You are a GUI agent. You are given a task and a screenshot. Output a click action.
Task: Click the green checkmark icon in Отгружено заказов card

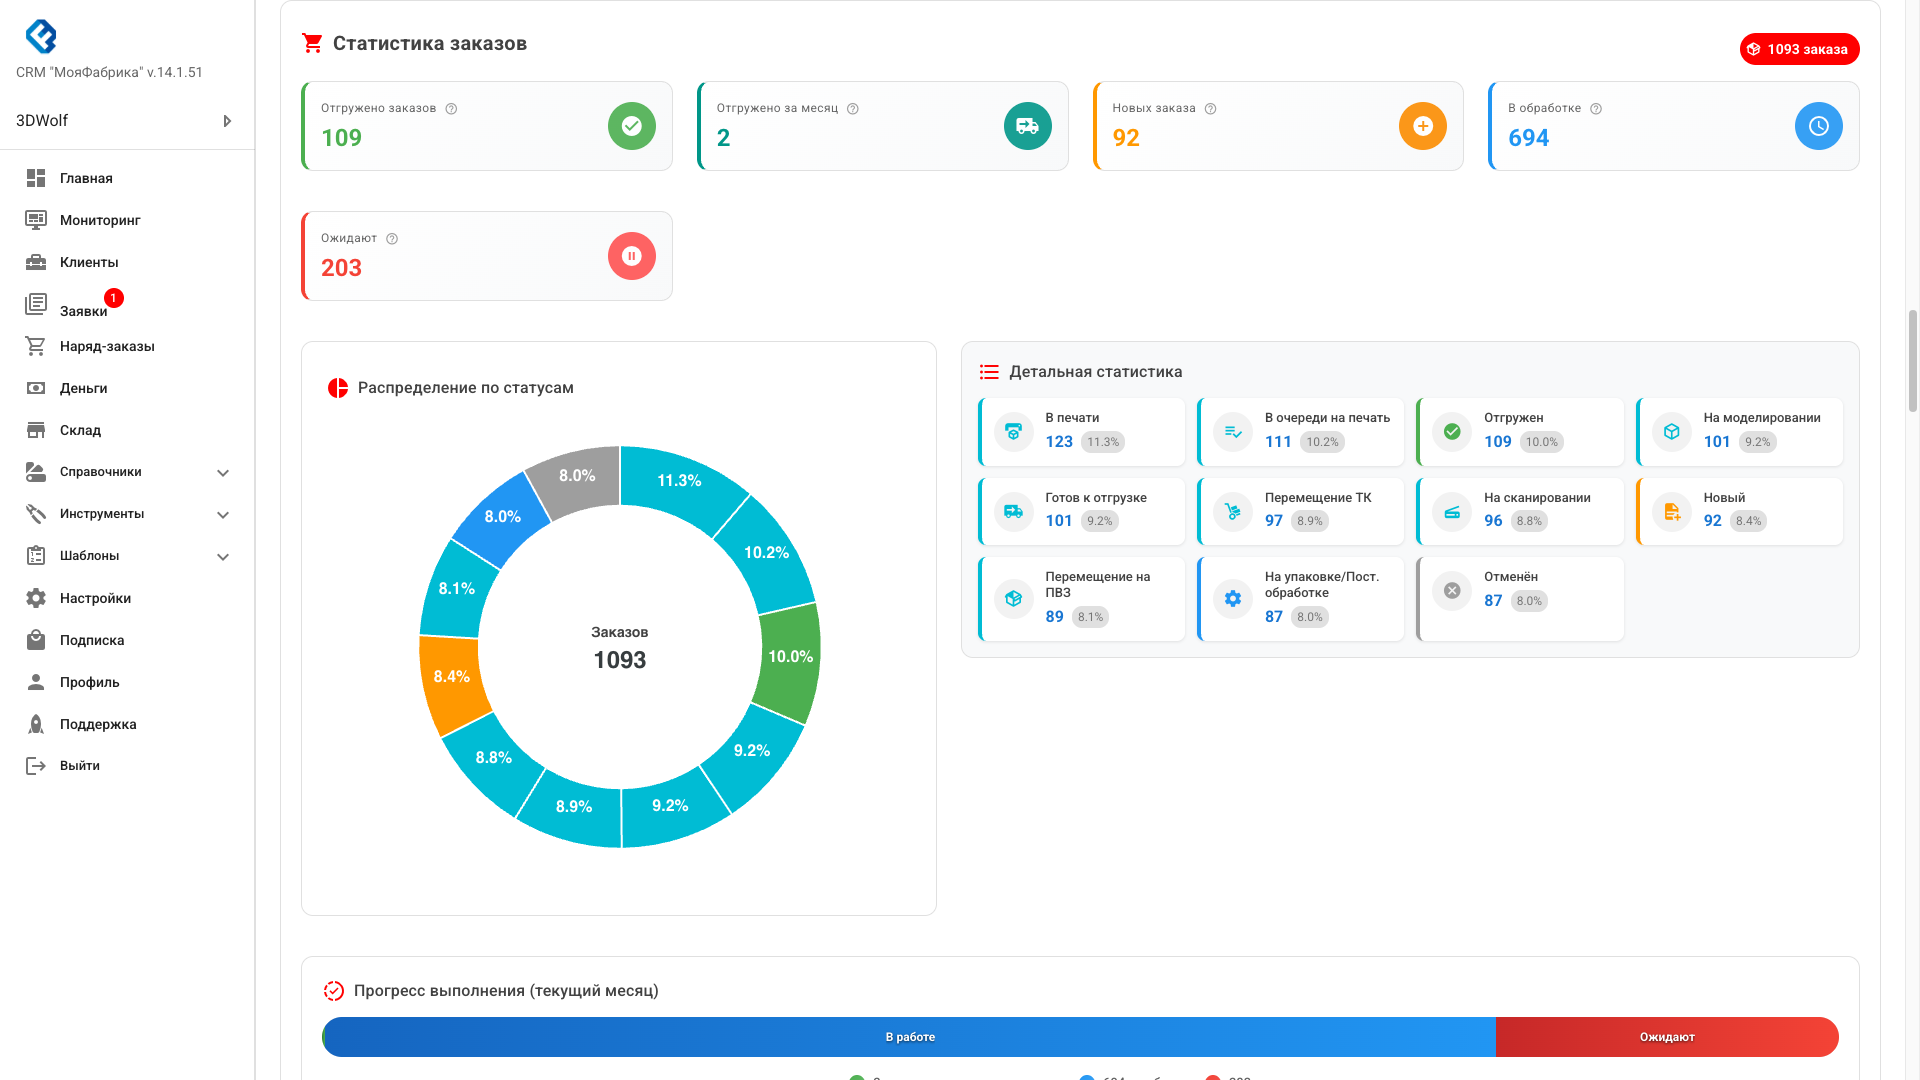click(x=631, y=126)
